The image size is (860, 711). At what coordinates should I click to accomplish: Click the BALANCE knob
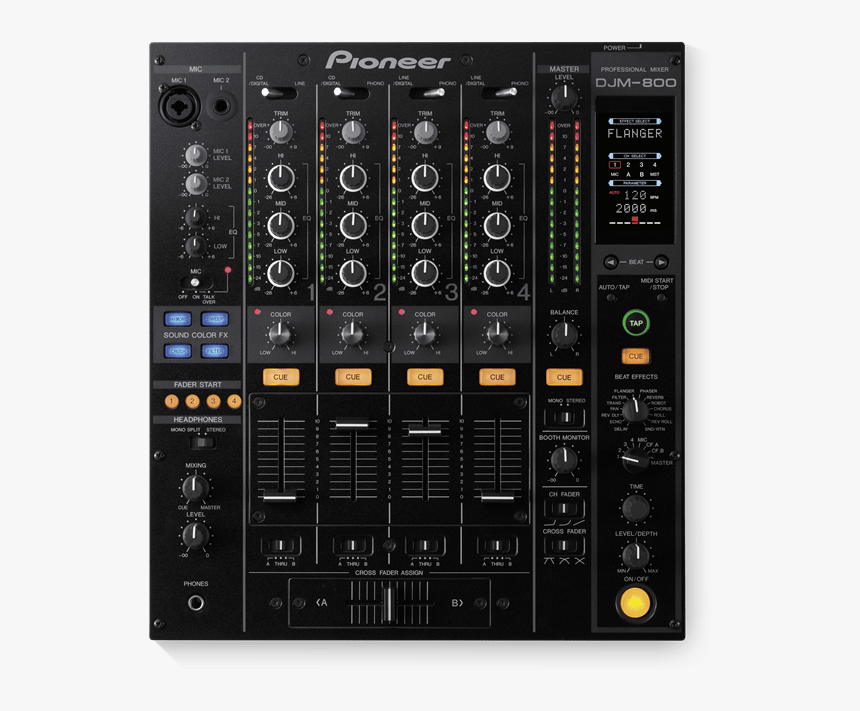point(564,334)
